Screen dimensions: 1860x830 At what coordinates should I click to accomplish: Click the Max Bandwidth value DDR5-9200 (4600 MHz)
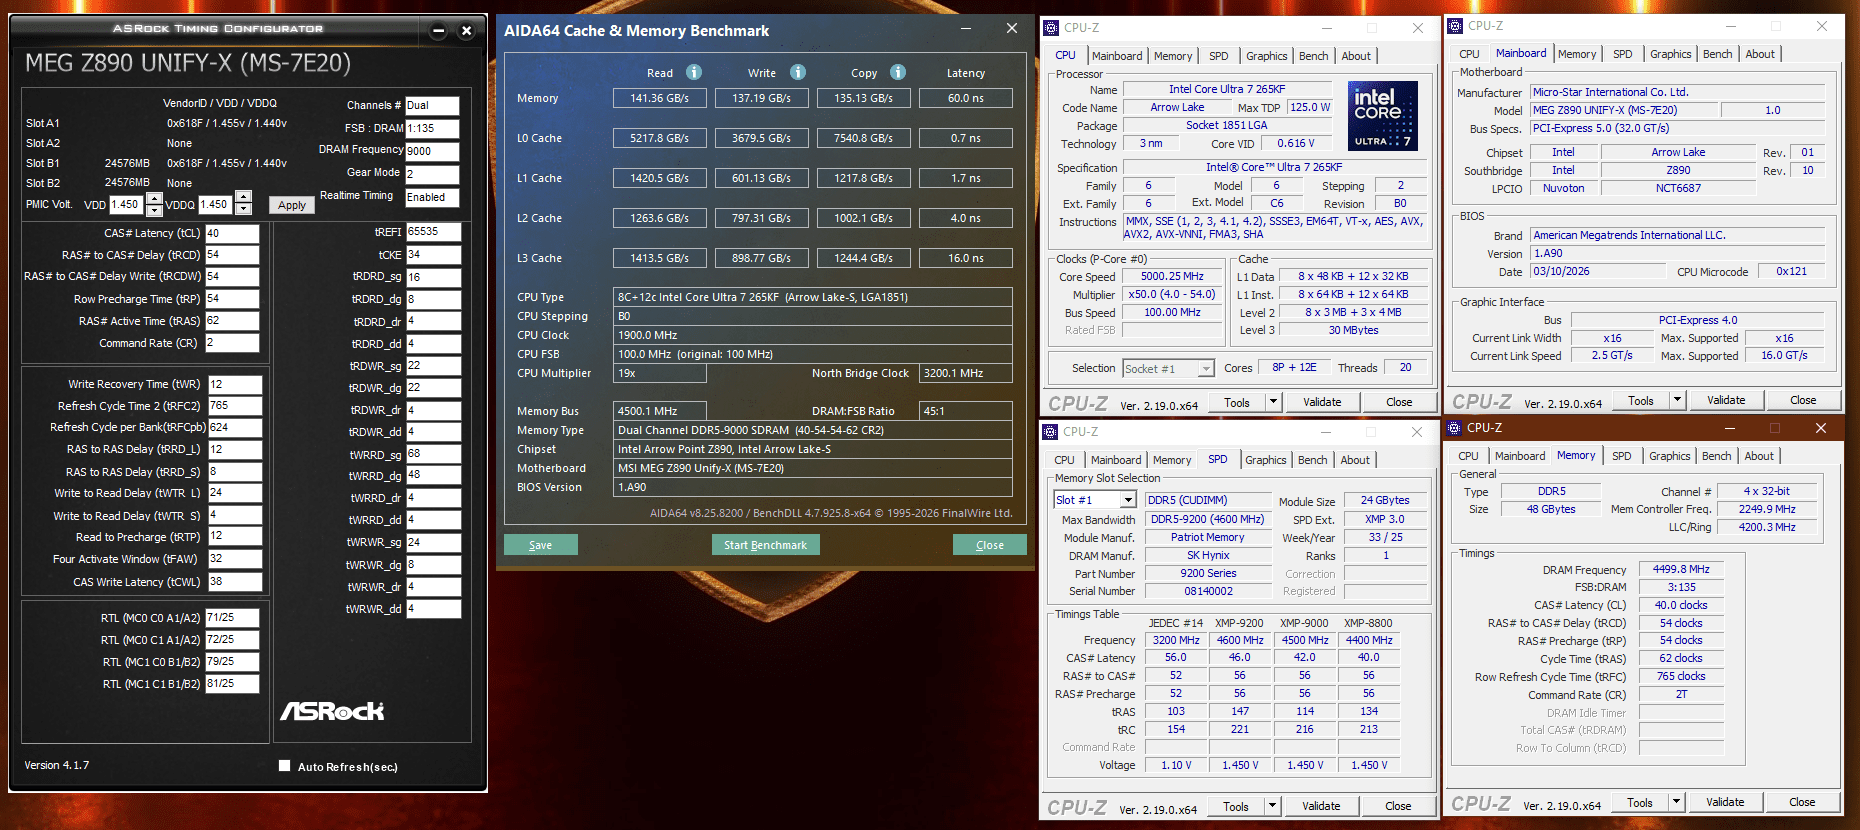pyautogui.click(x=1208, y=519)
